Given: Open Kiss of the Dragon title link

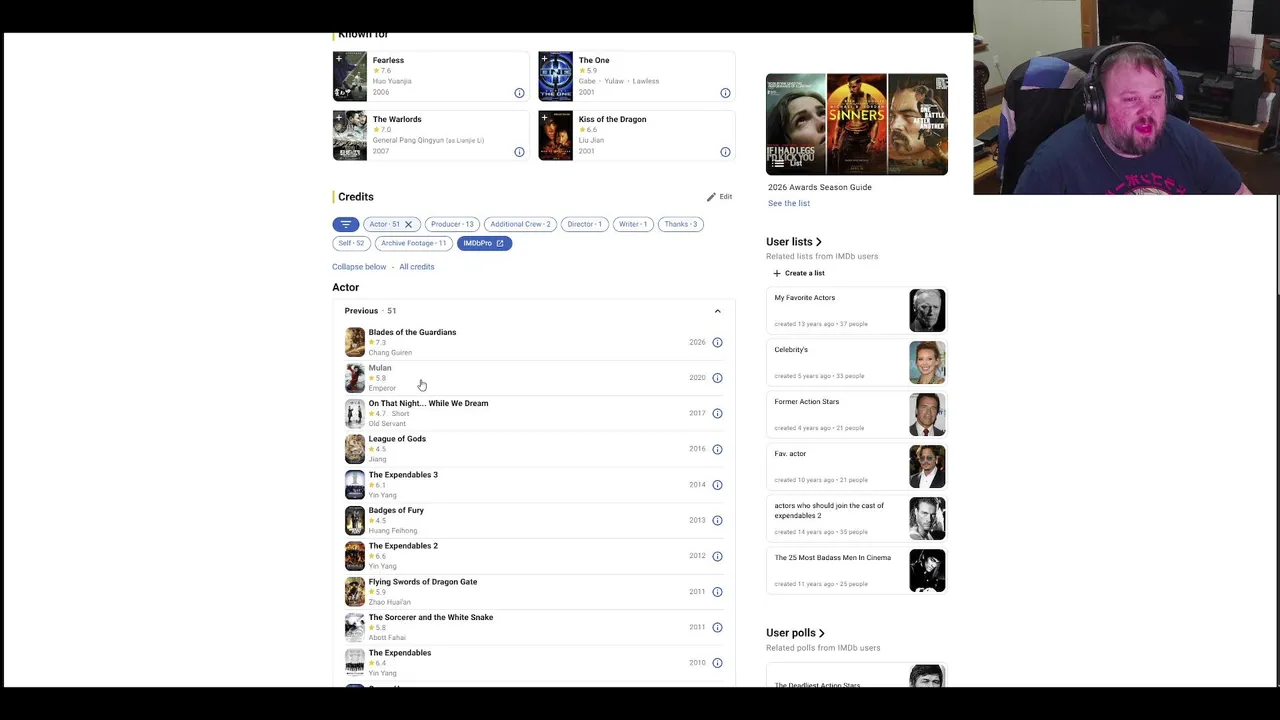Looking at the screenshot, I should tap(612, 119).
